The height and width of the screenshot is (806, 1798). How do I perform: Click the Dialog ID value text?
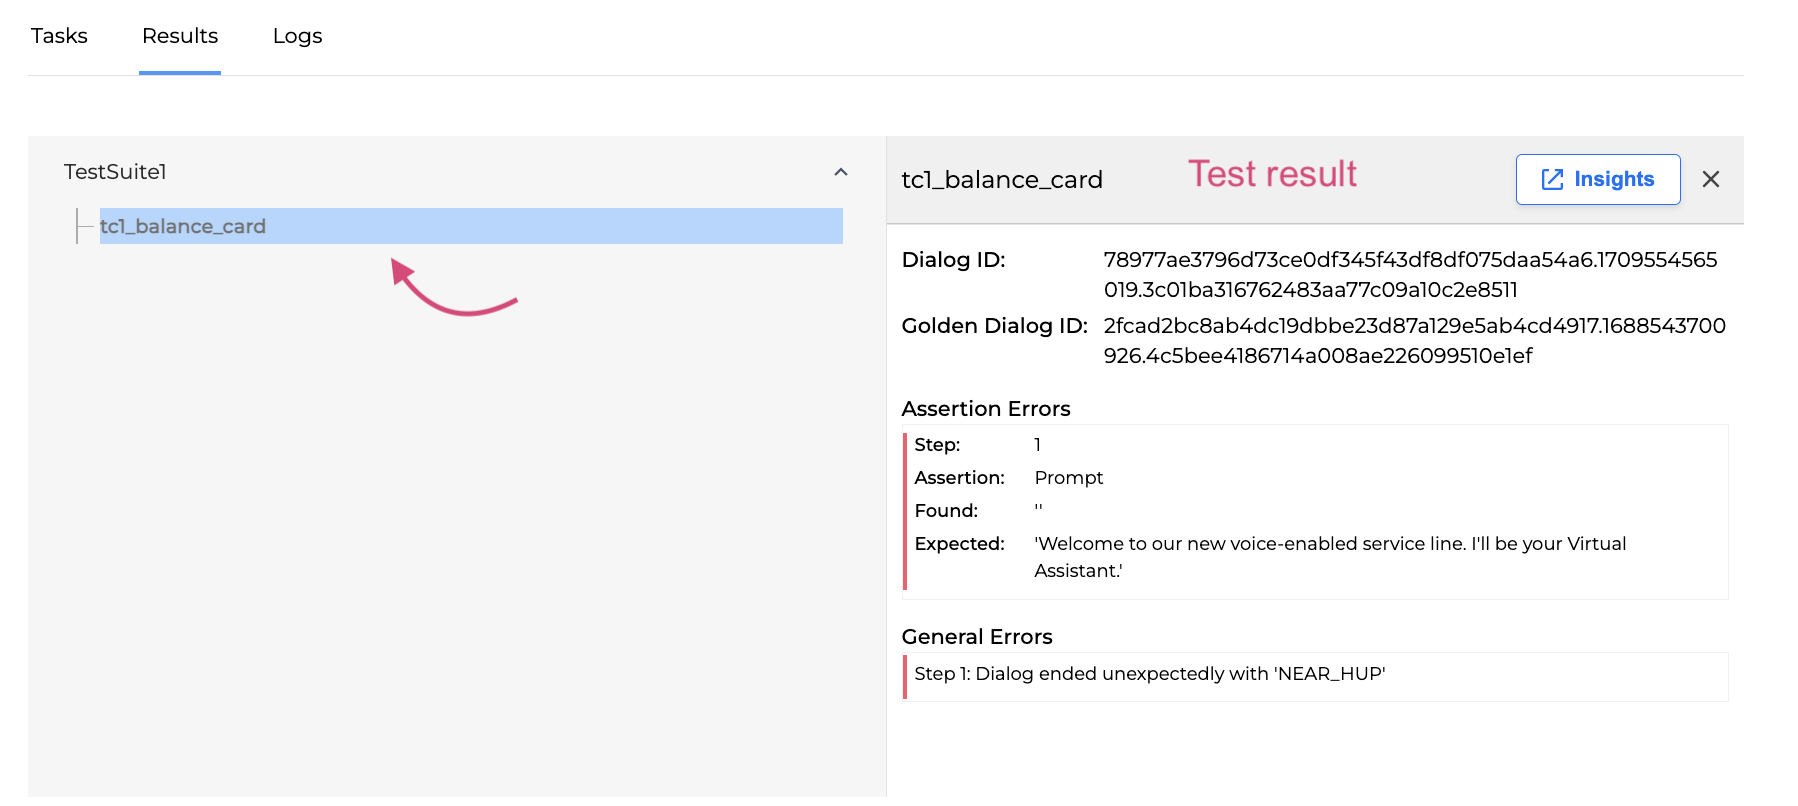coord(1409,274)
